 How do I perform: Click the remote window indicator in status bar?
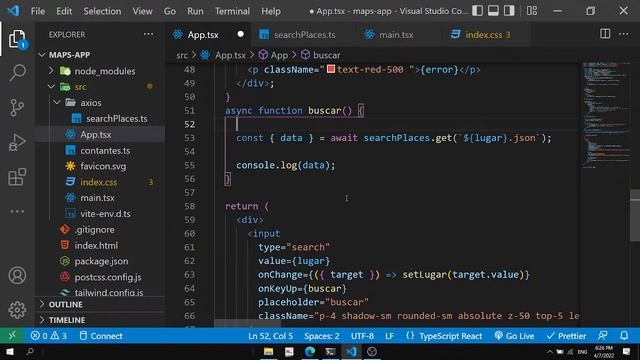[12, 336]
